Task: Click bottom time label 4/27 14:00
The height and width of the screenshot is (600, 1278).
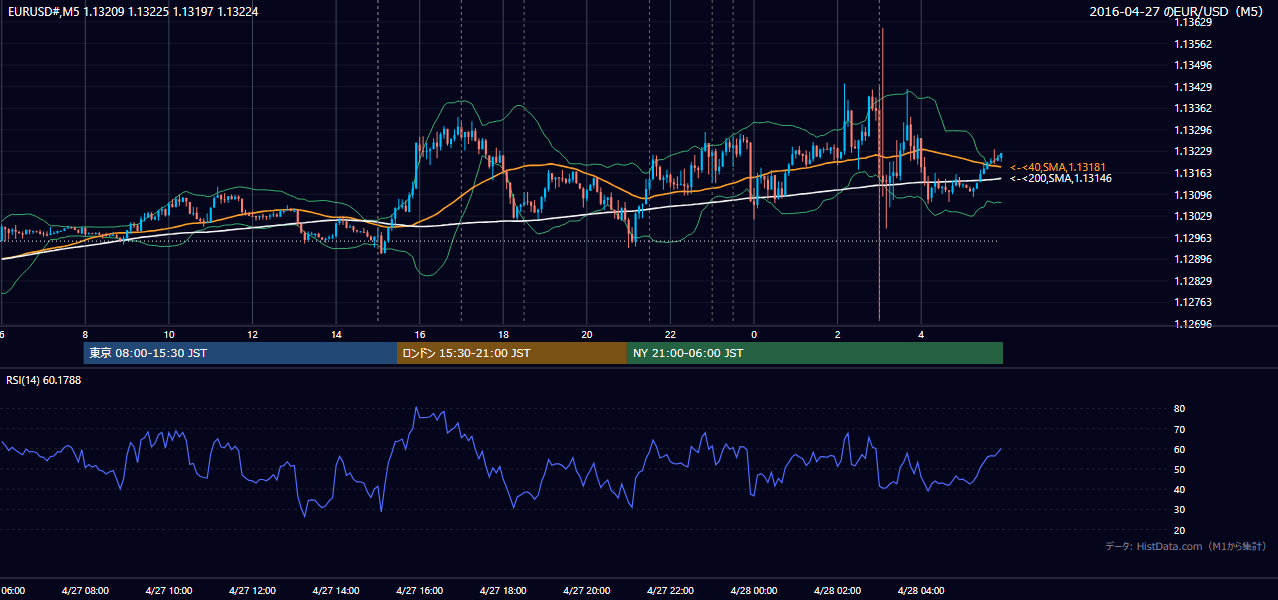Action: [336, 590]
